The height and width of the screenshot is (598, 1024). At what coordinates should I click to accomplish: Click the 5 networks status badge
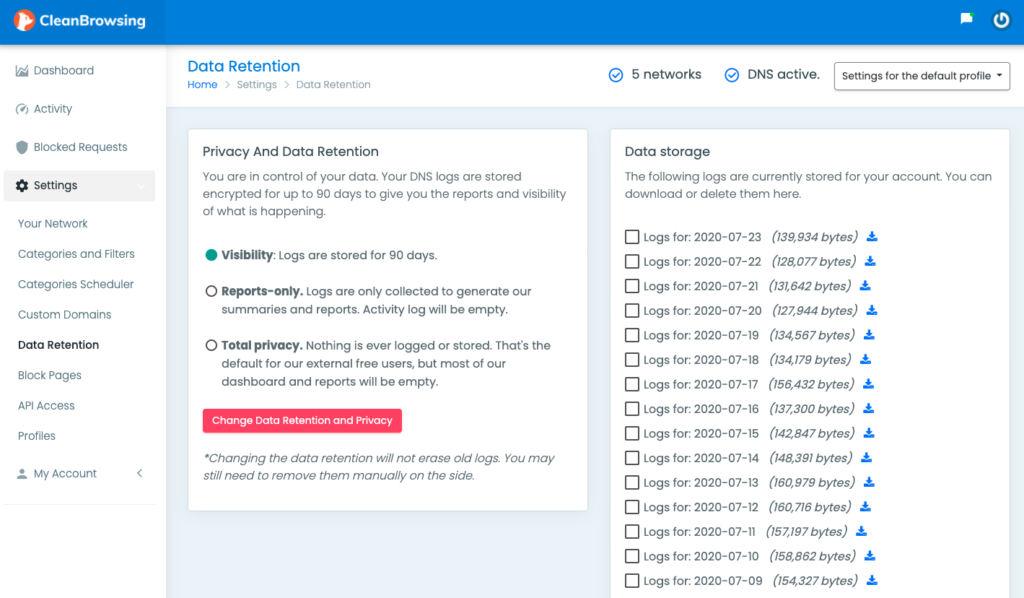[654, 74]
